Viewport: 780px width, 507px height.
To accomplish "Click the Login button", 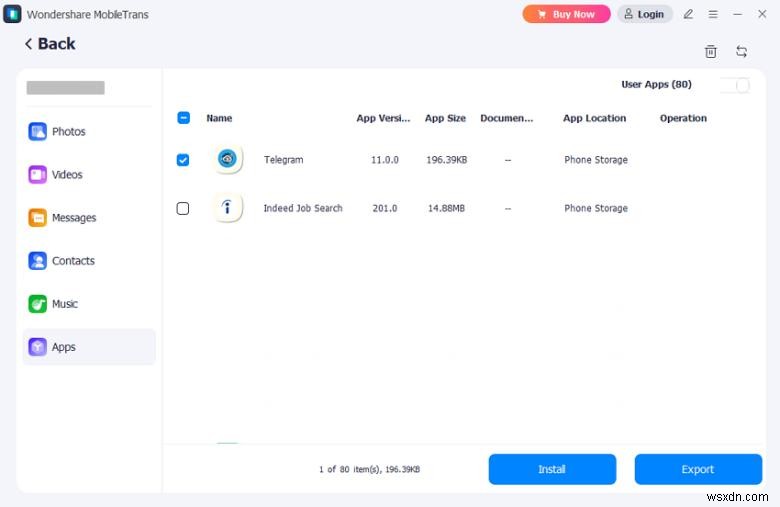I will pos(645,14).
